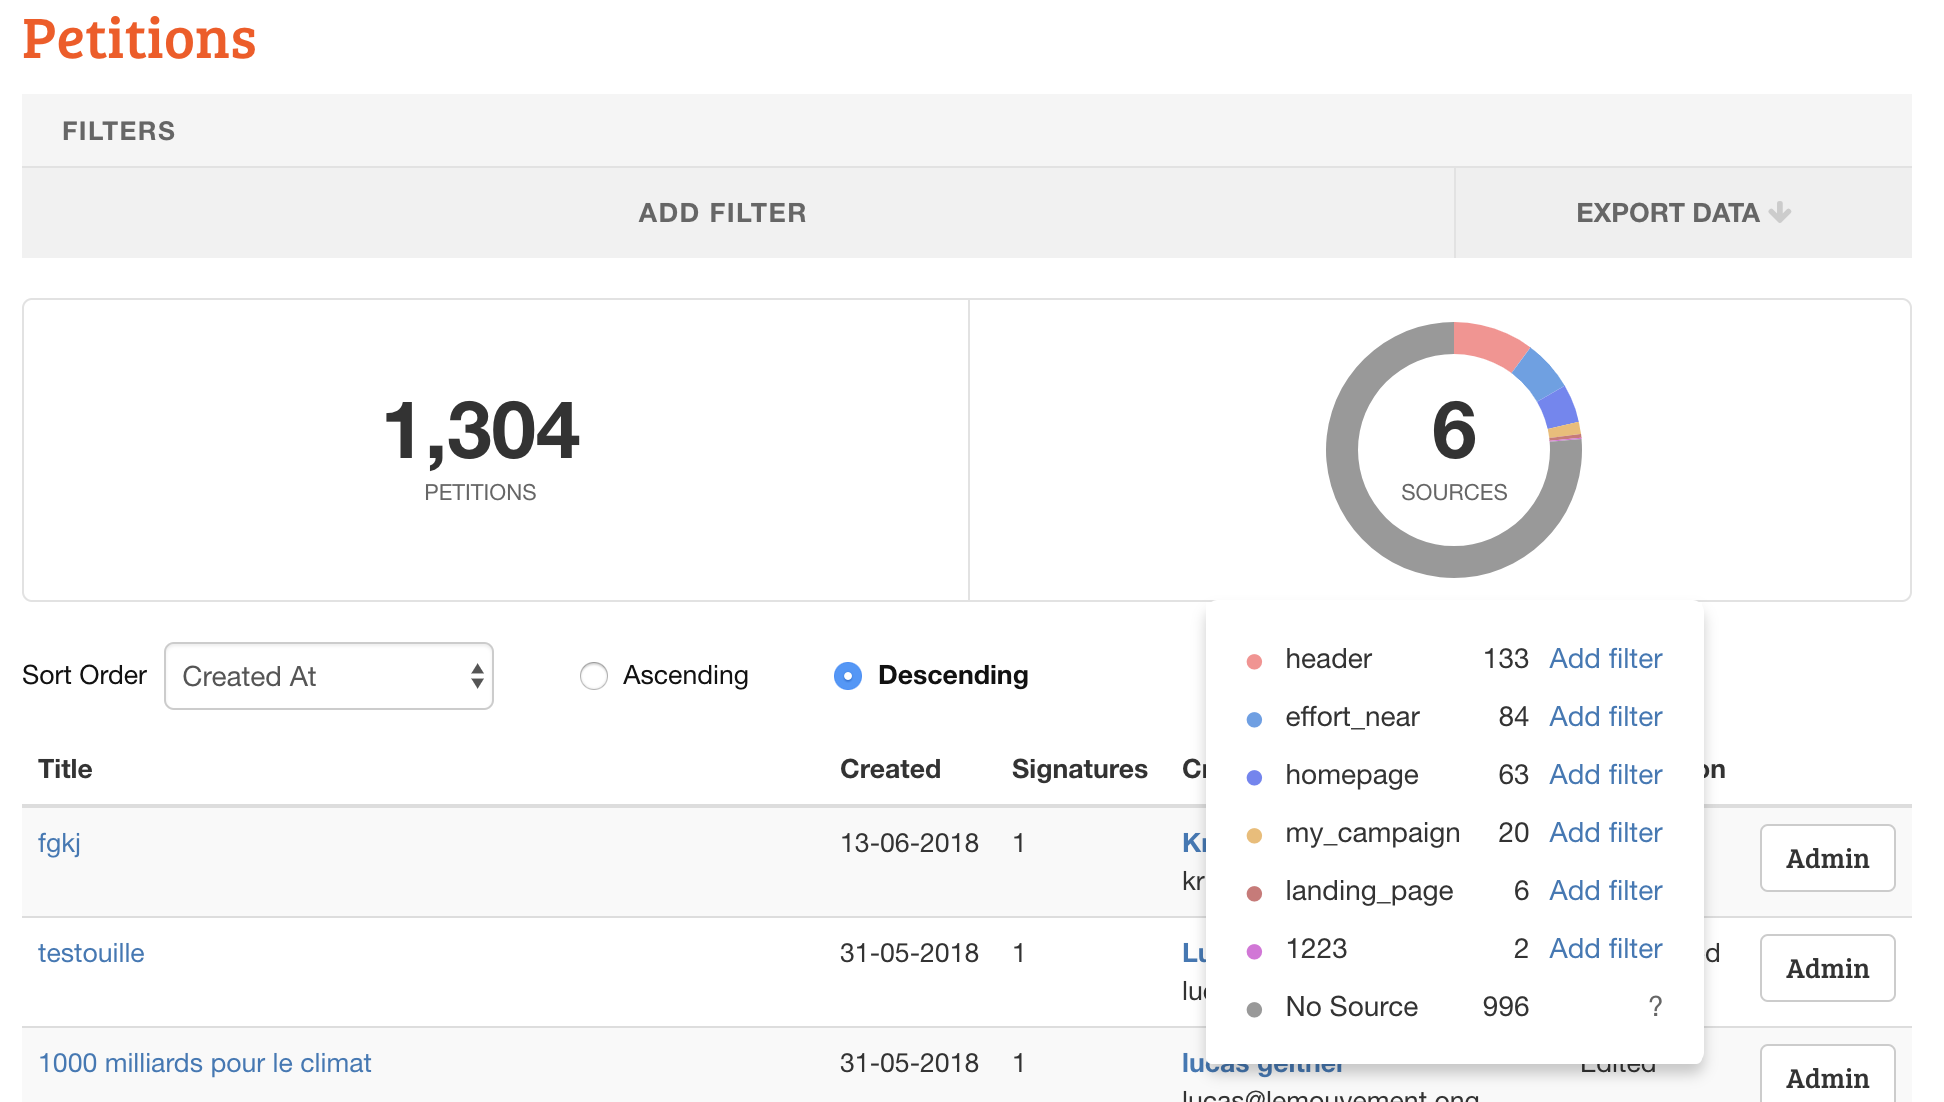The height and width of the screenshot is (1102, 1944).
Task: Click the Signatures column header
Action: click(1079, 769)
